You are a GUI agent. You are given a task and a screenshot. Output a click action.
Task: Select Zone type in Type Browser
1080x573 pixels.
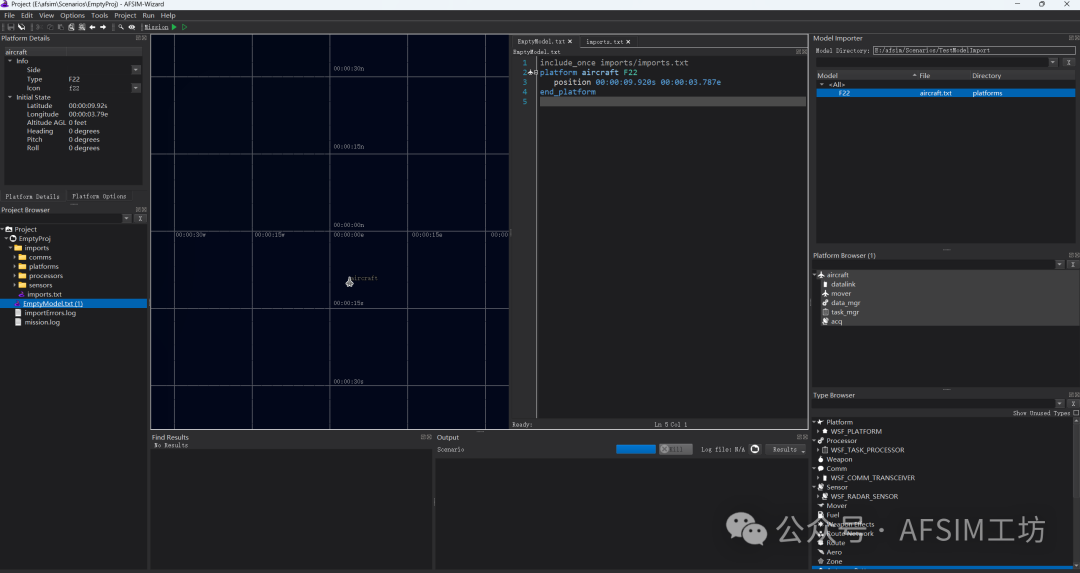pos(834,561)
